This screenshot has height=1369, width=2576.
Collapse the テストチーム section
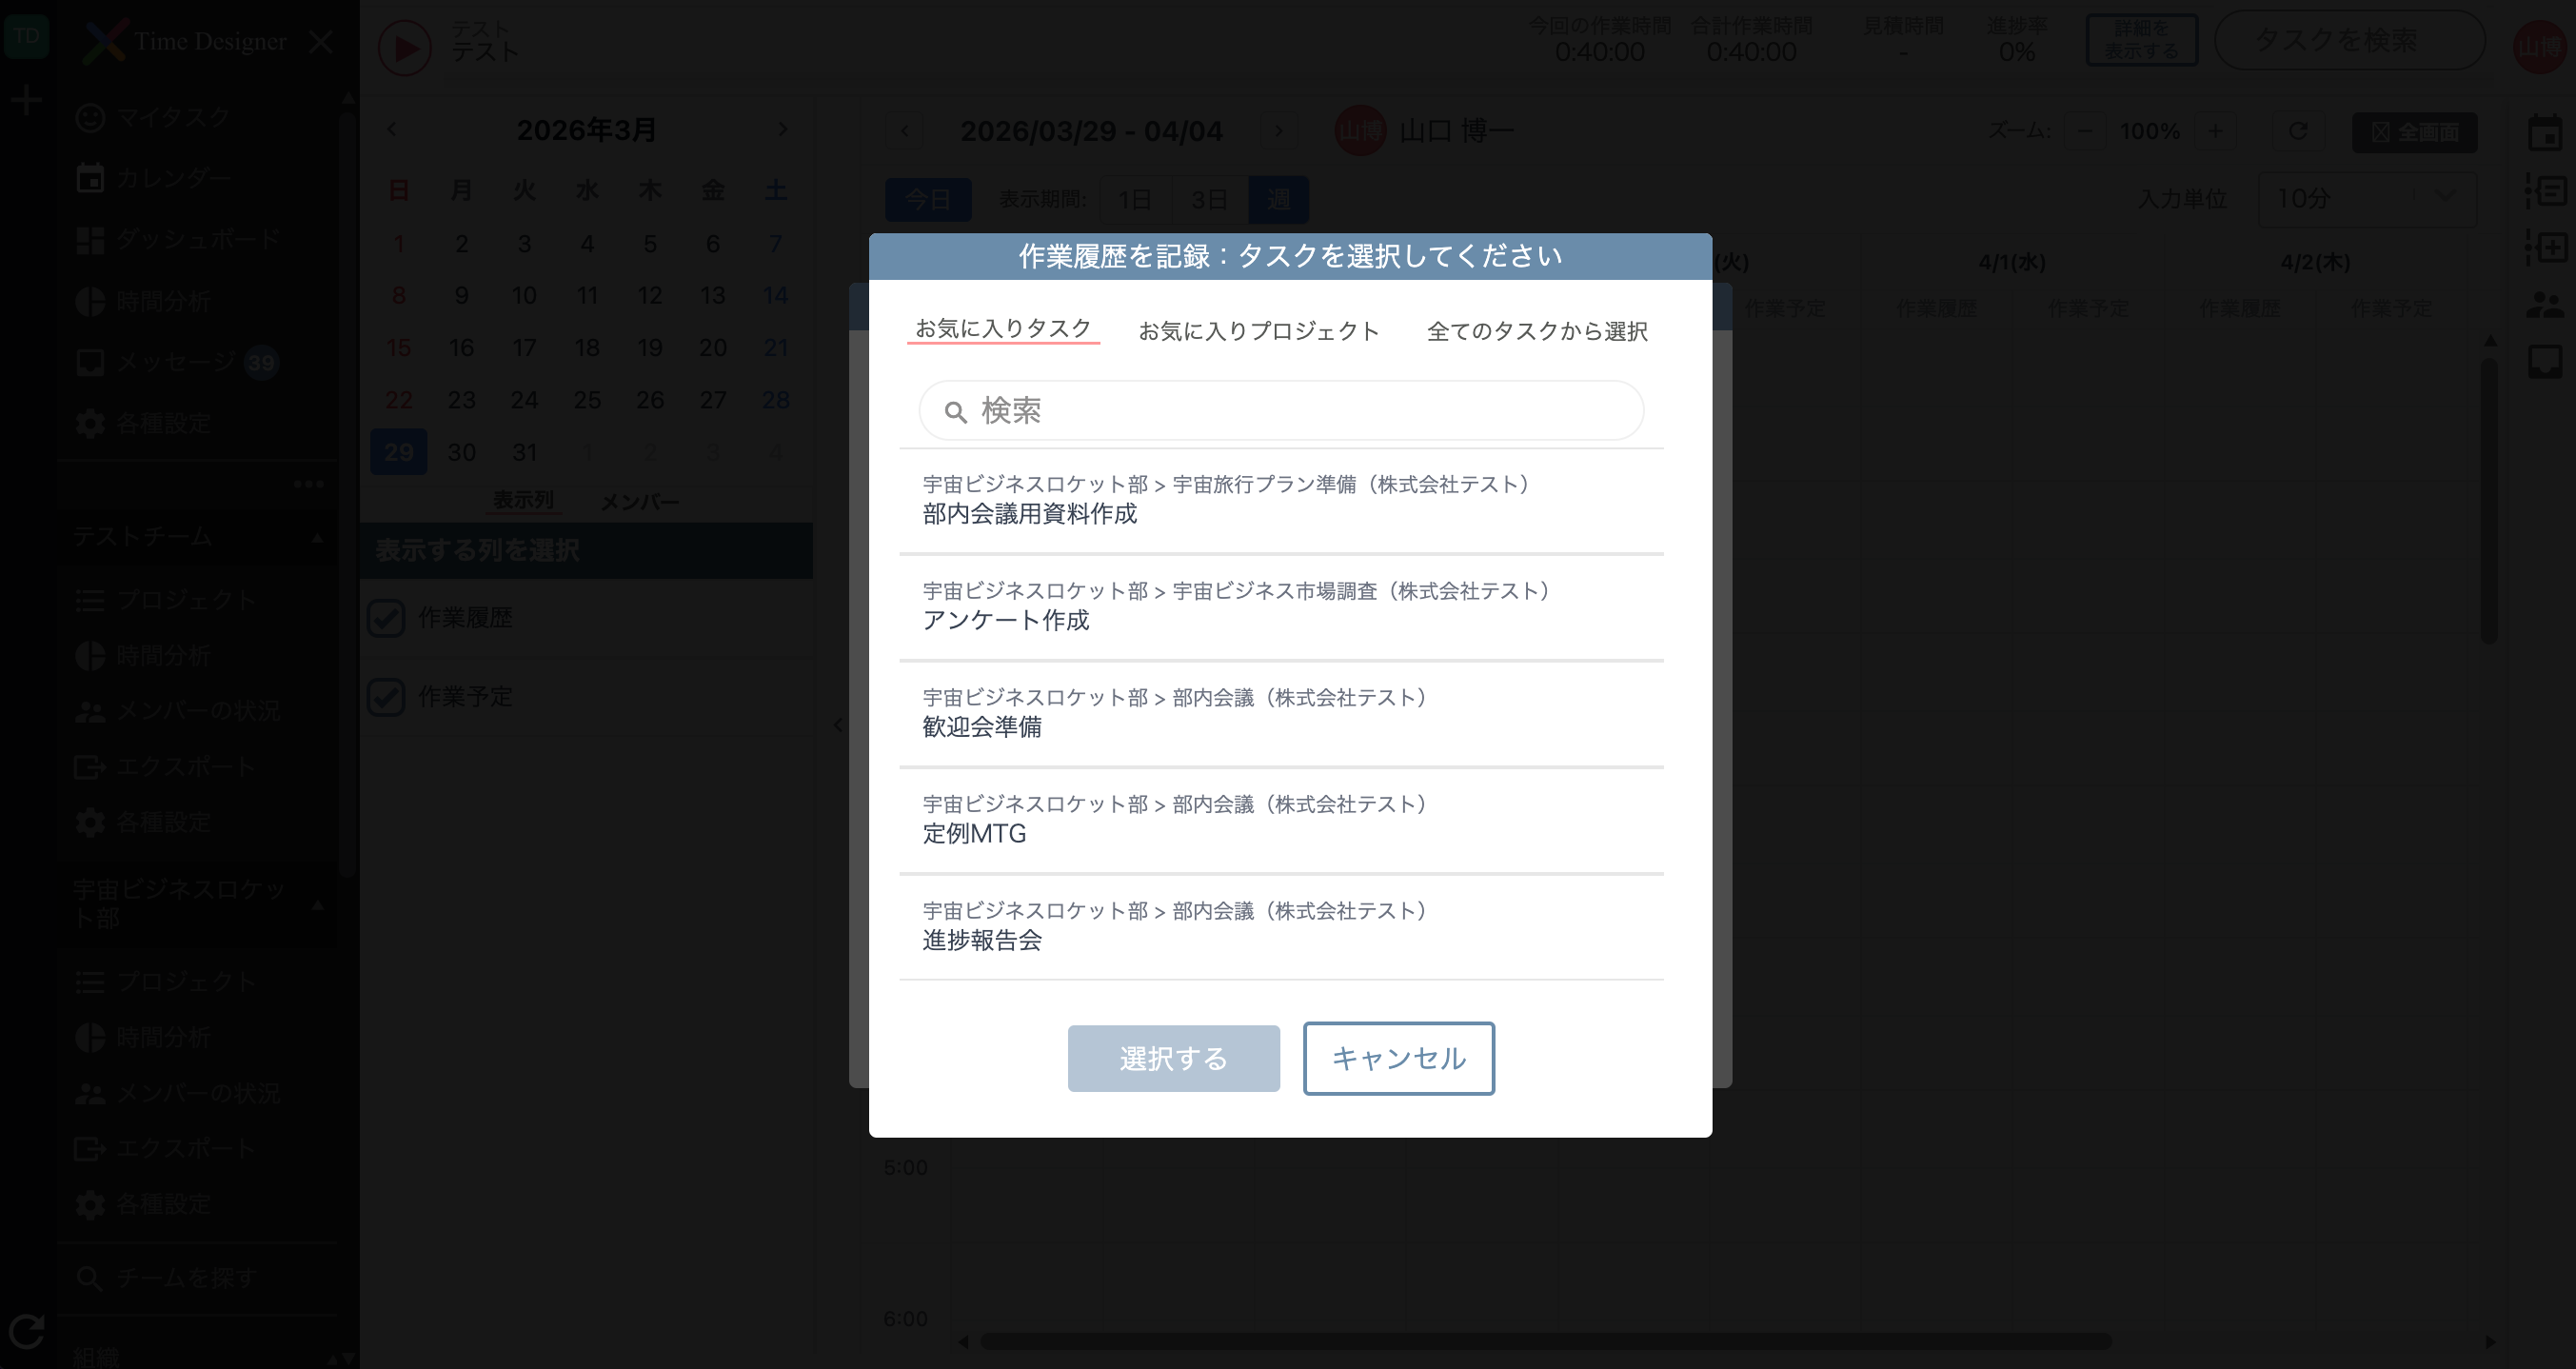pyautogui.click(x=318, y=538)
